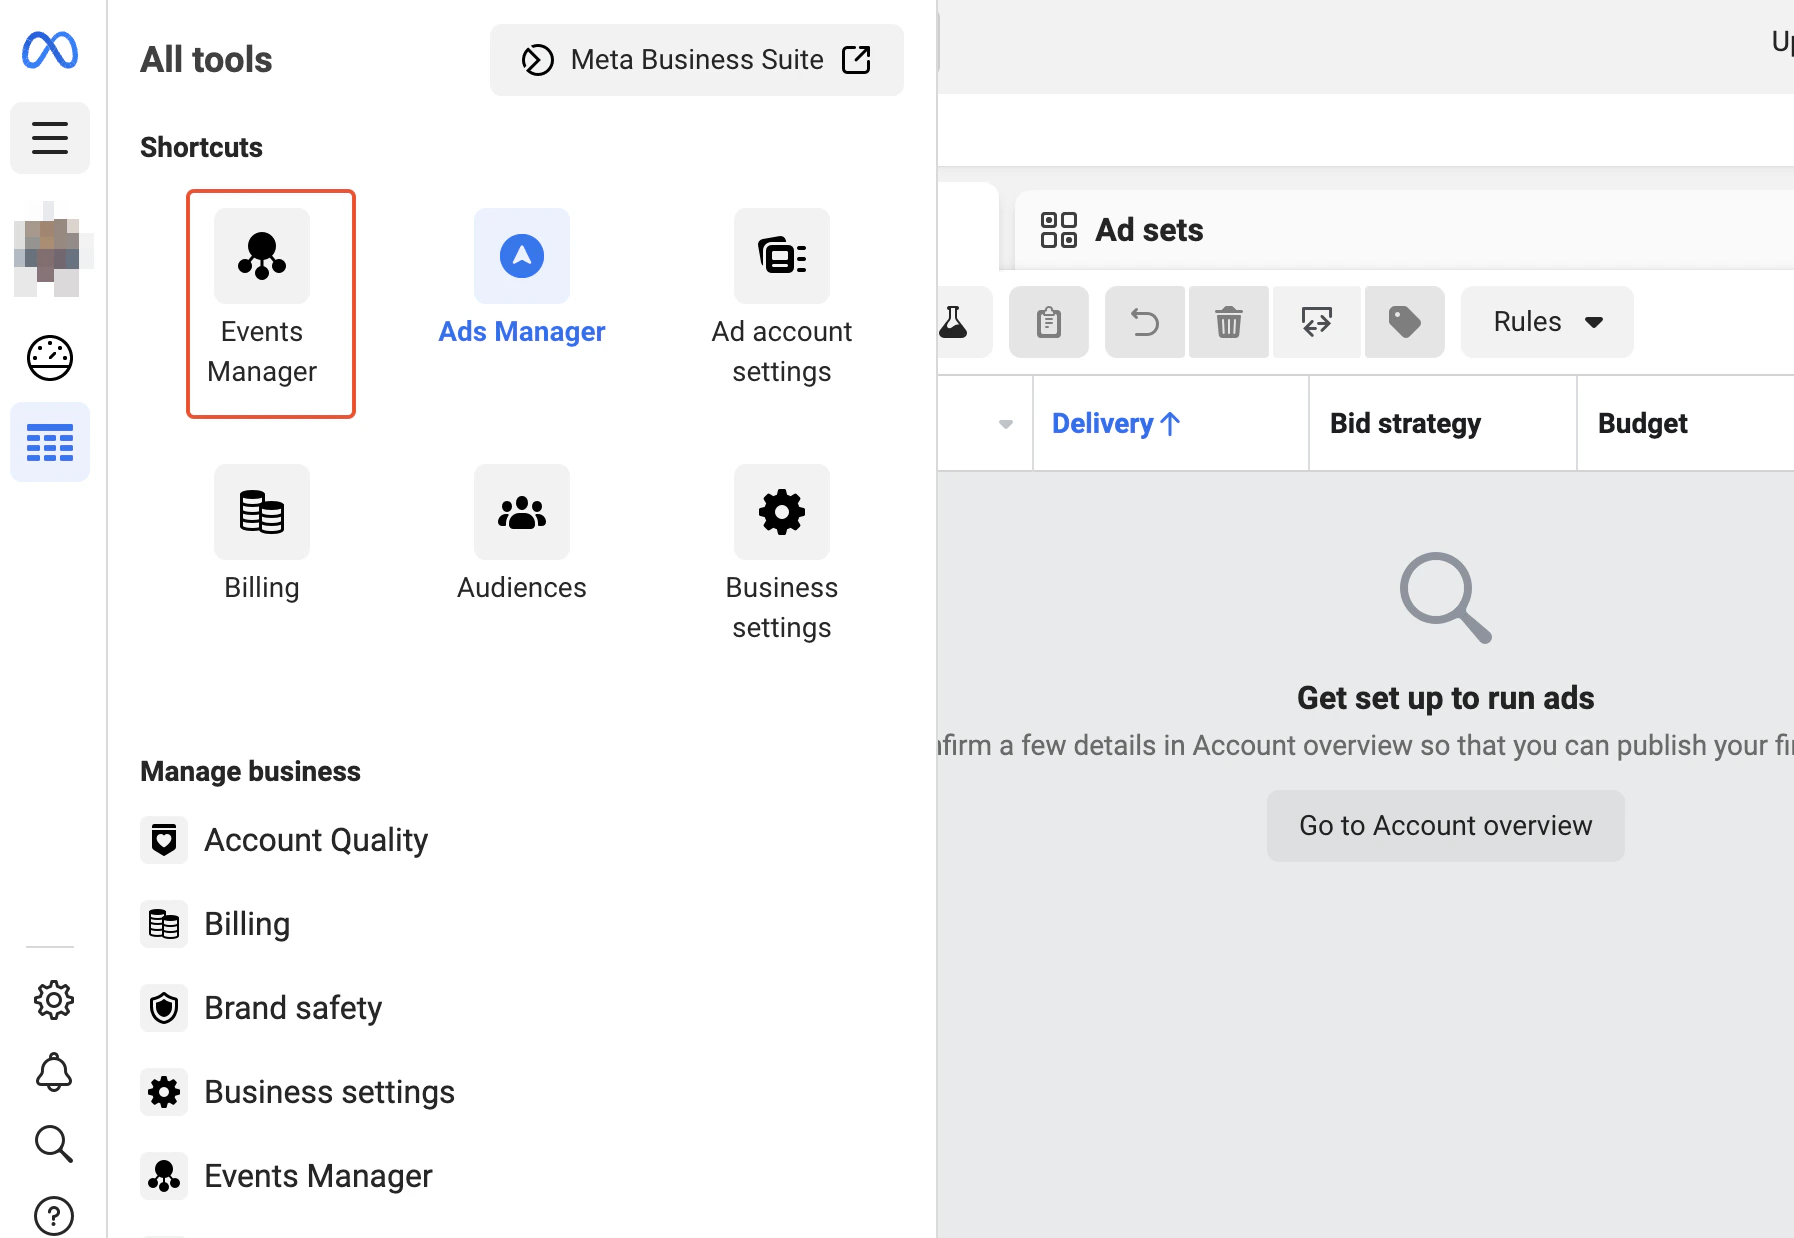Toggle the All tools hamburger menu
Viewport: 1794px width, 1238px height.
(50, 138)
